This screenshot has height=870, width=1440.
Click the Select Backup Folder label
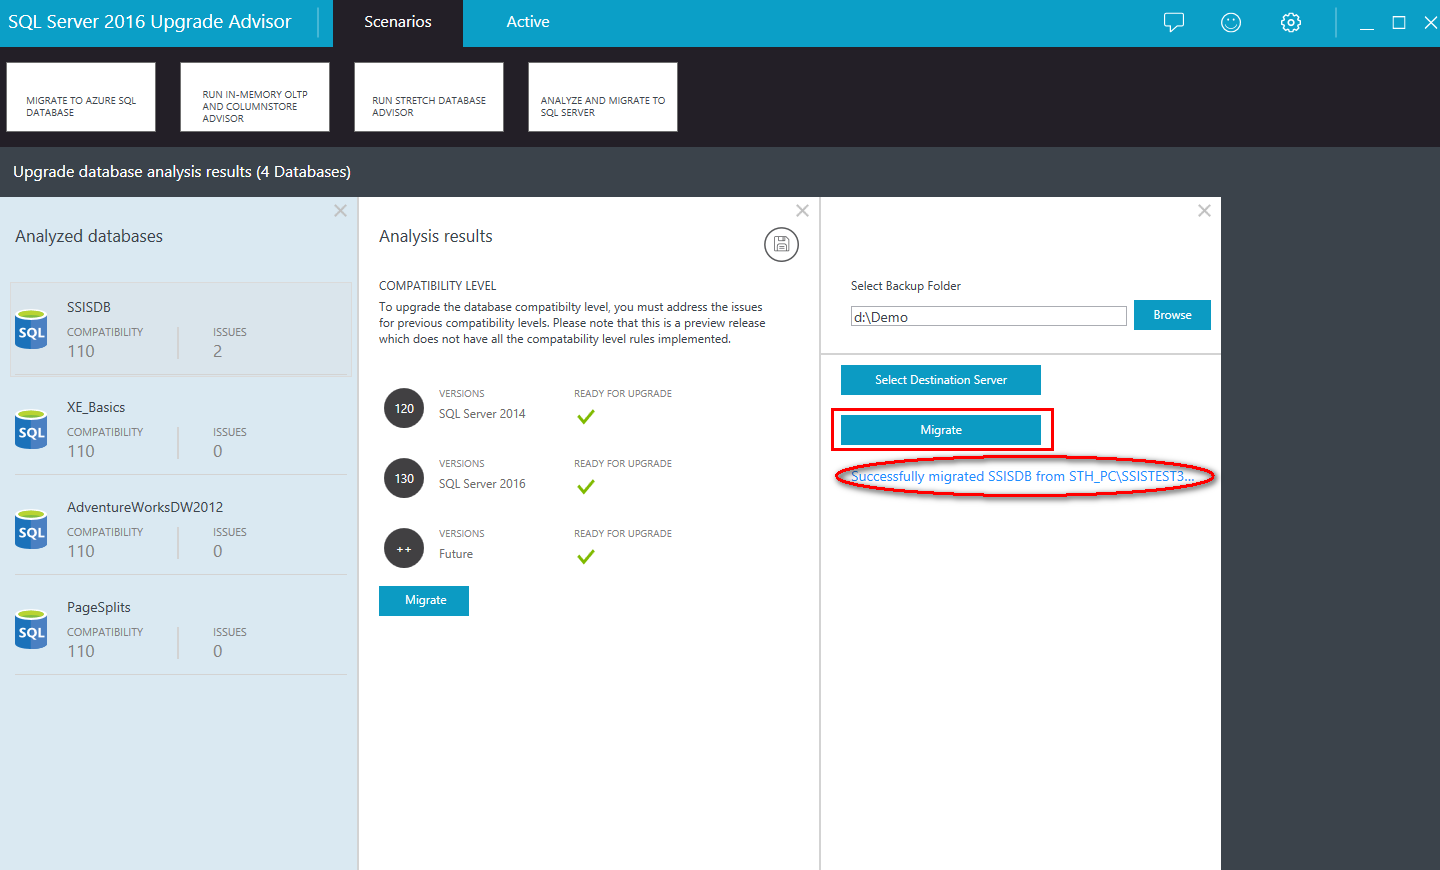tap(906, 286)
